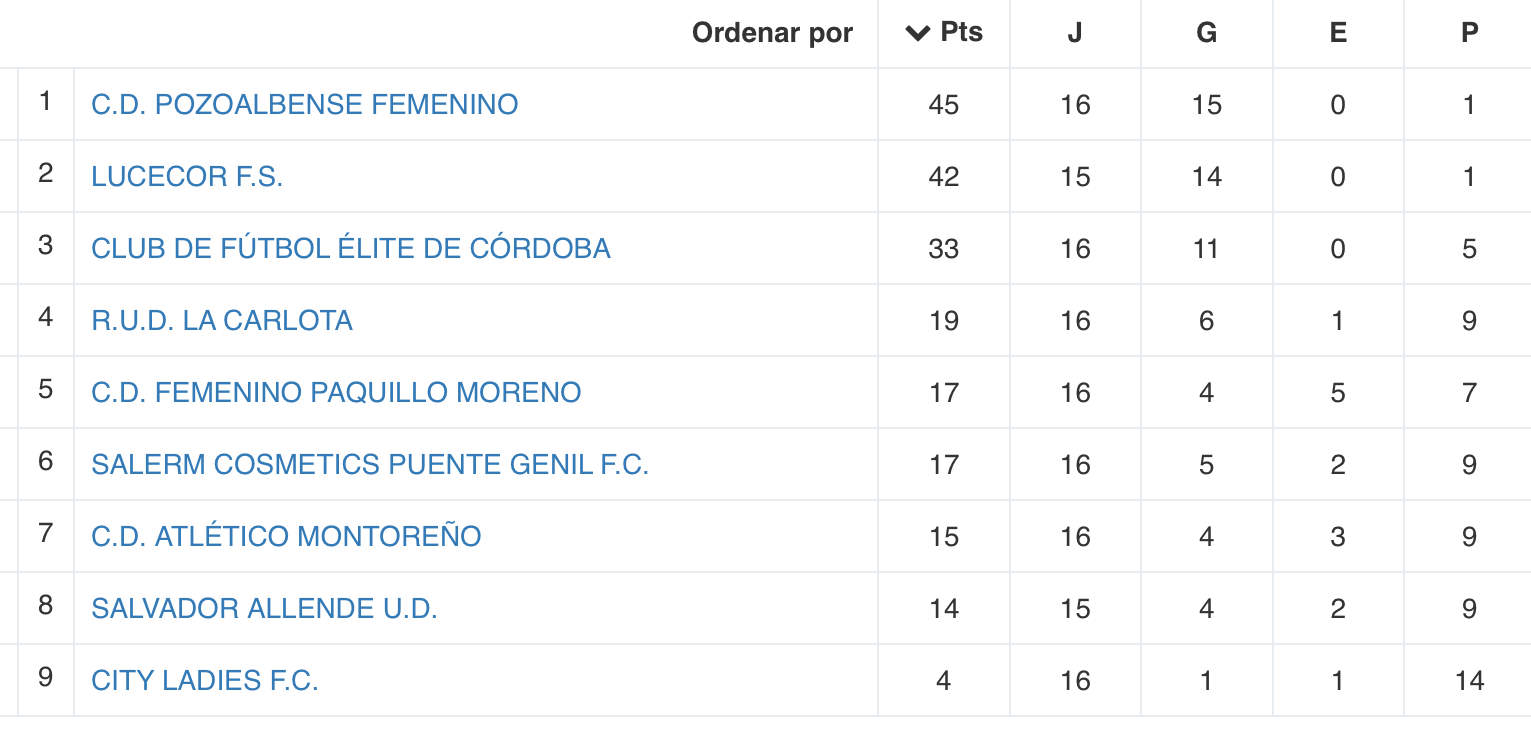The width and height of the screenshot is (1531, 731).
Task: Click position 1 rank cell
Action: pos(45,104)
